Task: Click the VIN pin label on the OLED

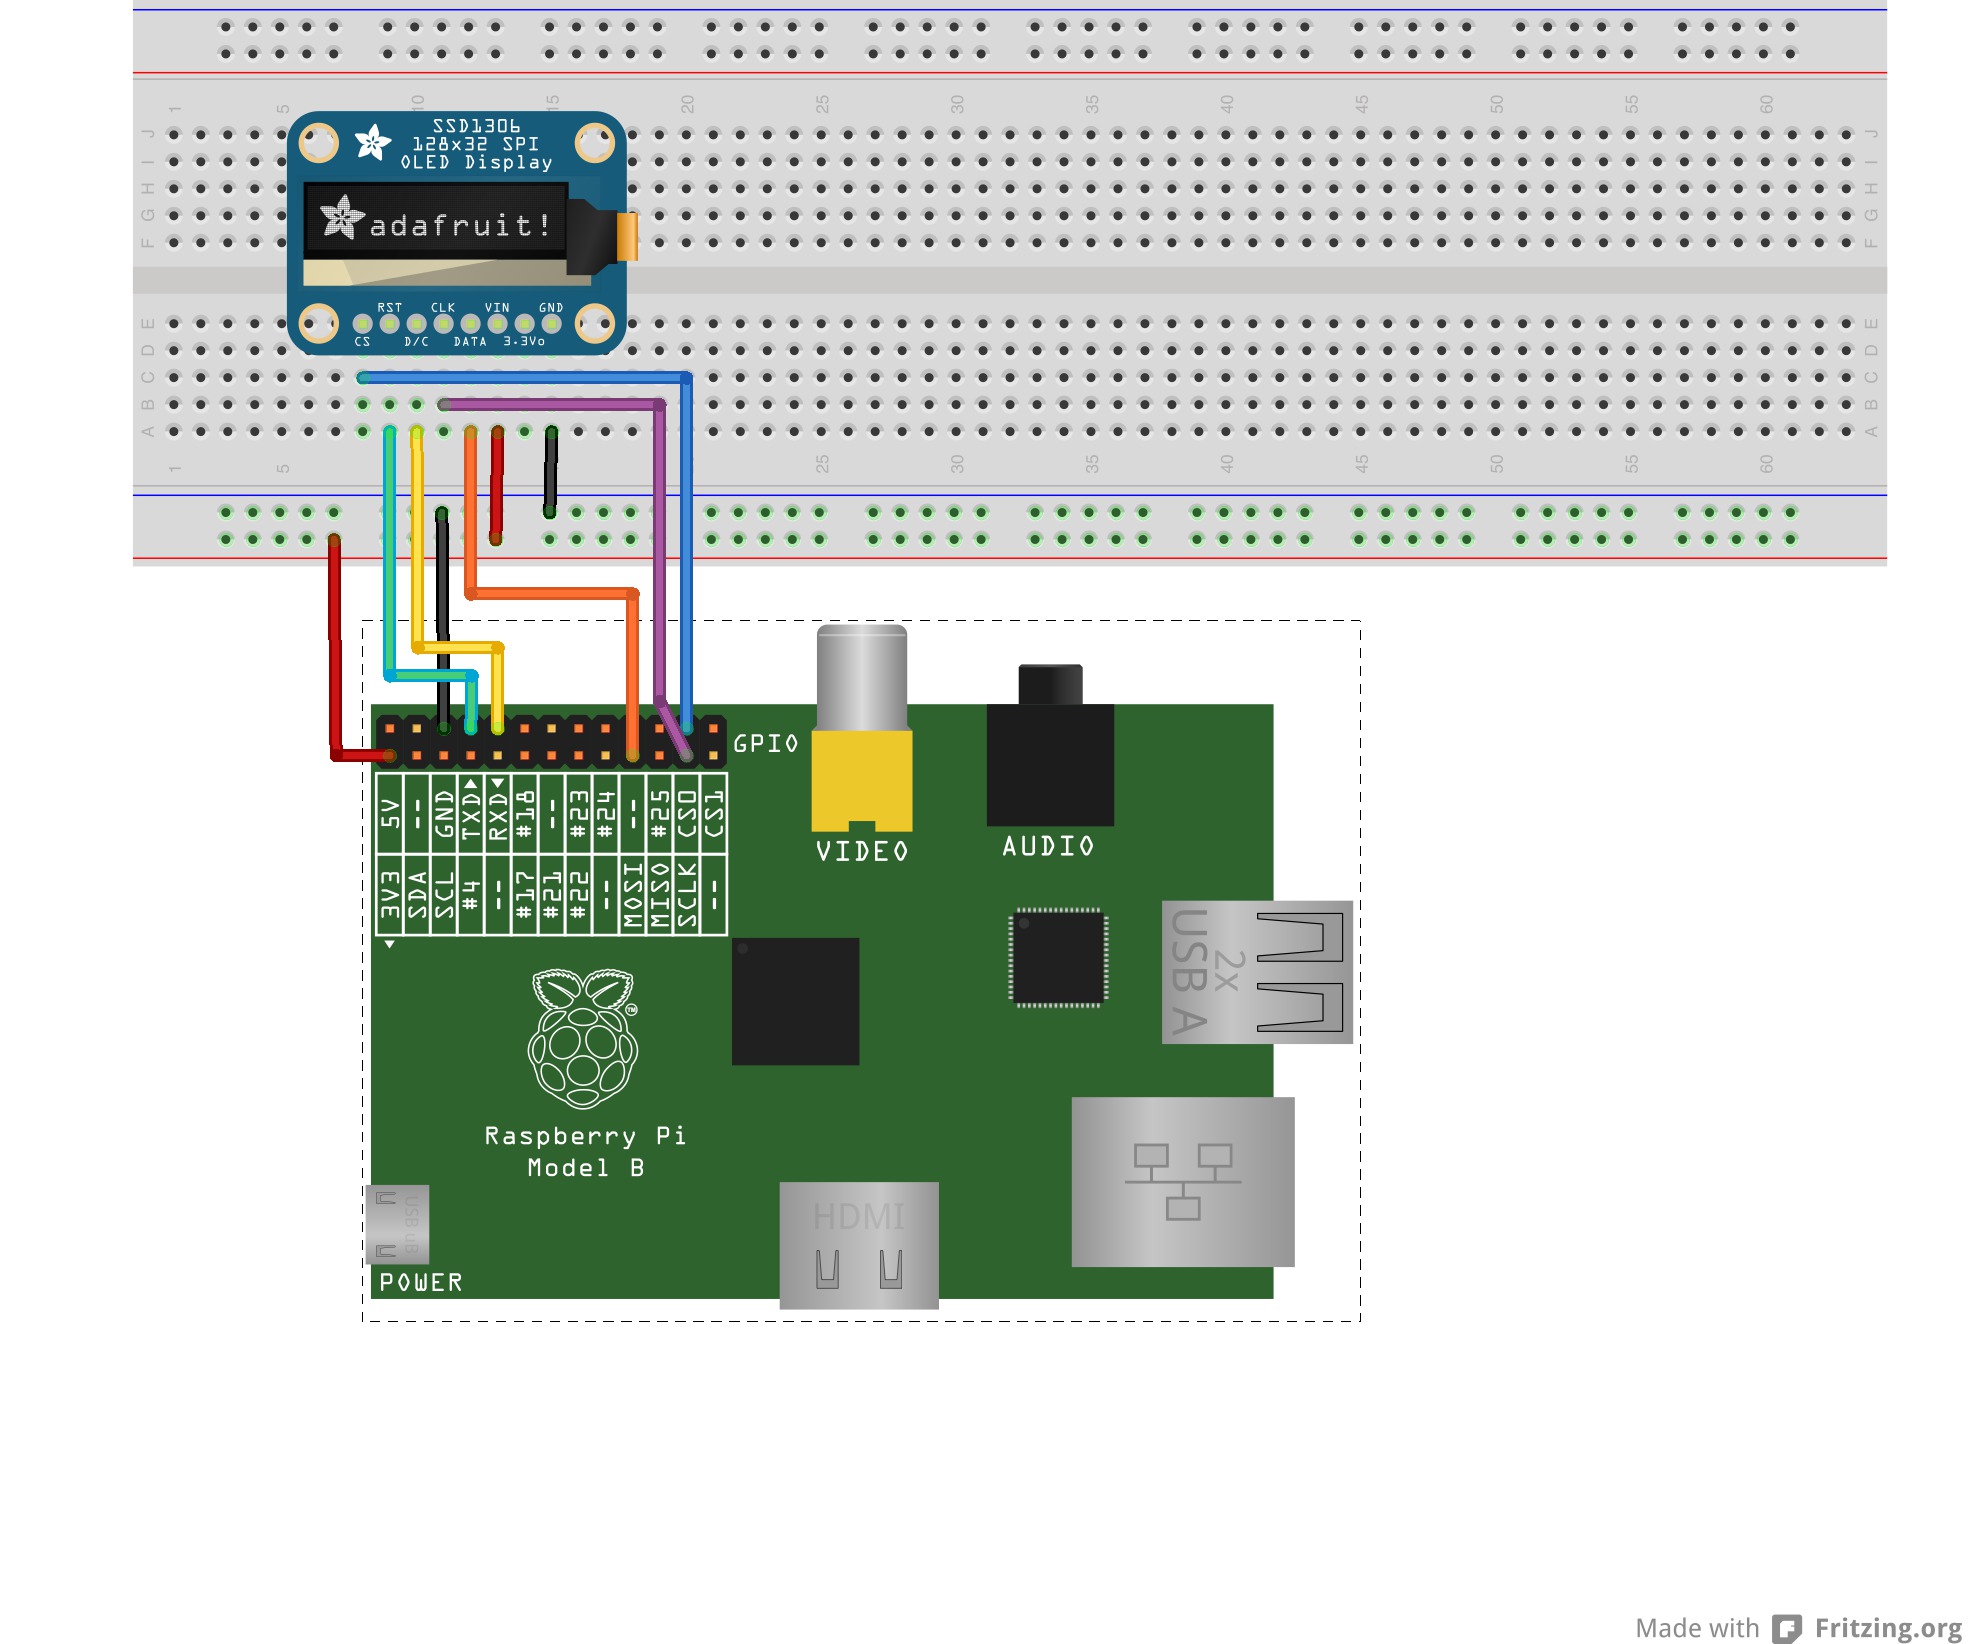Action: point(497,308)
